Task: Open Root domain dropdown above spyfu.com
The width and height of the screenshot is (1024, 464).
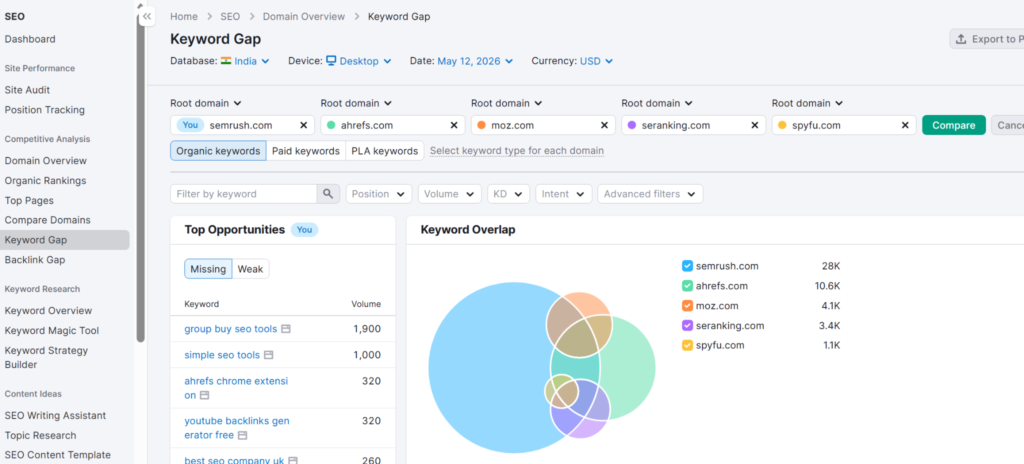Action: pyautogui.click(x=807, y=103)
